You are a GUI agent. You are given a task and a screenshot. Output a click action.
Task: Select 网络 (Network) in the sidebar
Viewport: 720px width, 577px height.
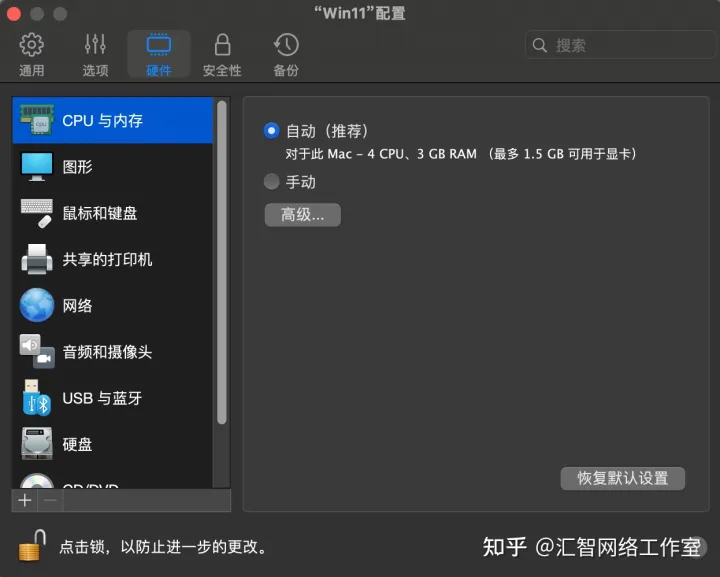[112, 305]
